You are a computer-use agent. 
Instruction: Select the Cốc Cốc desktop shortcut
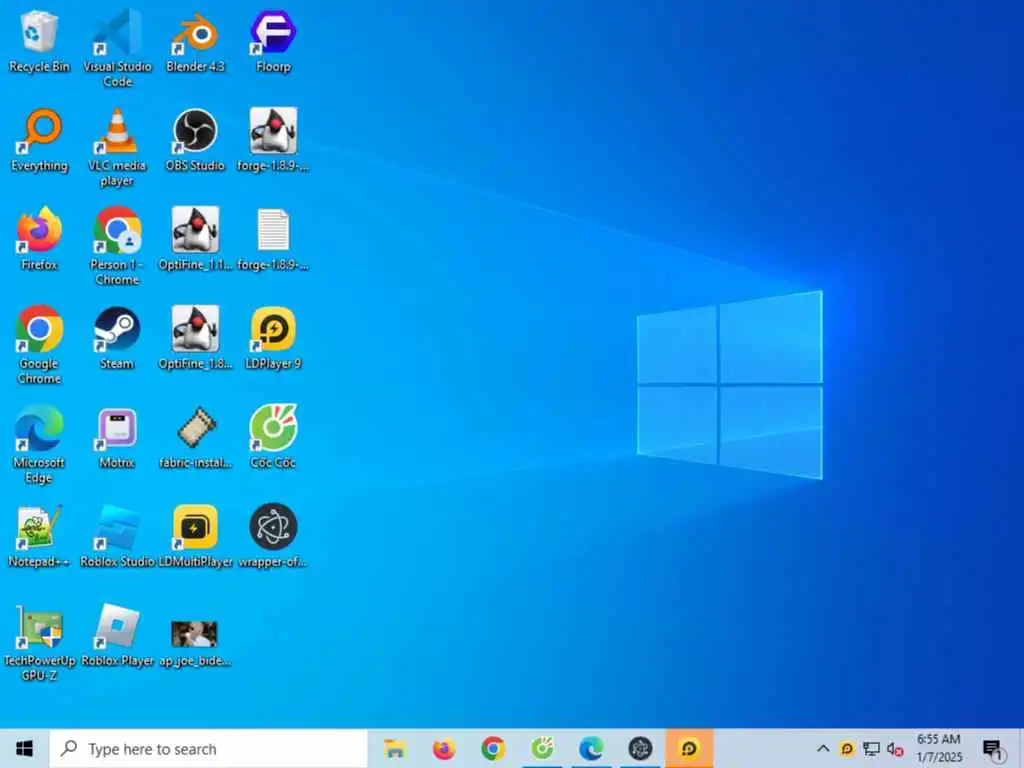tap(273, 438)
